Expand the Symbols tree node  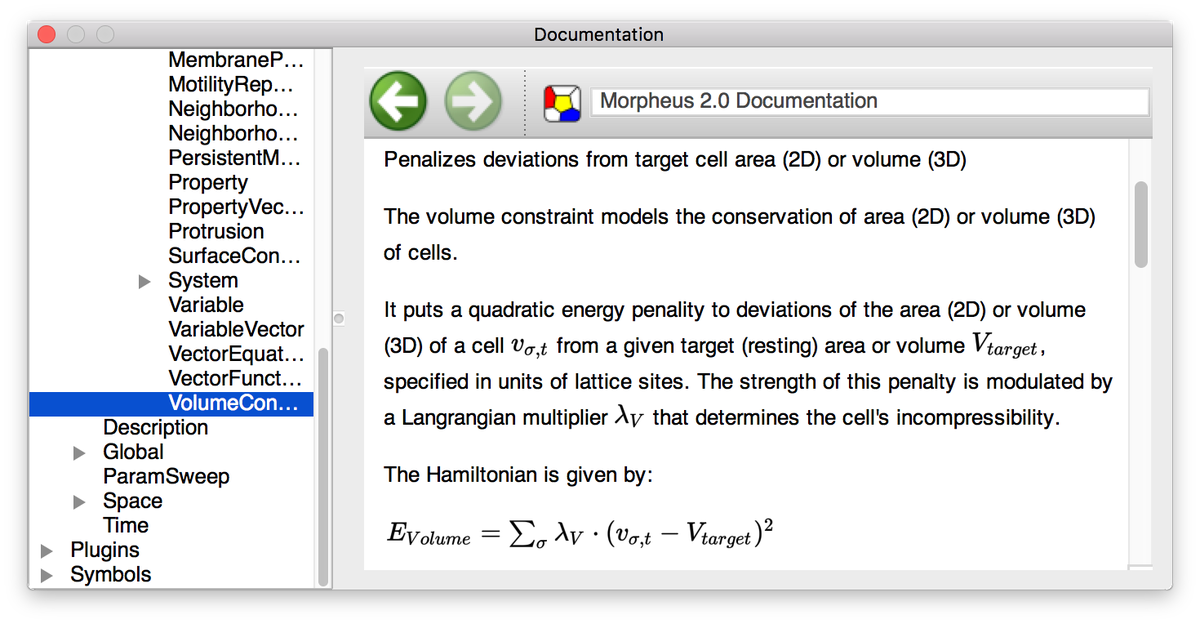click(47, 576)
